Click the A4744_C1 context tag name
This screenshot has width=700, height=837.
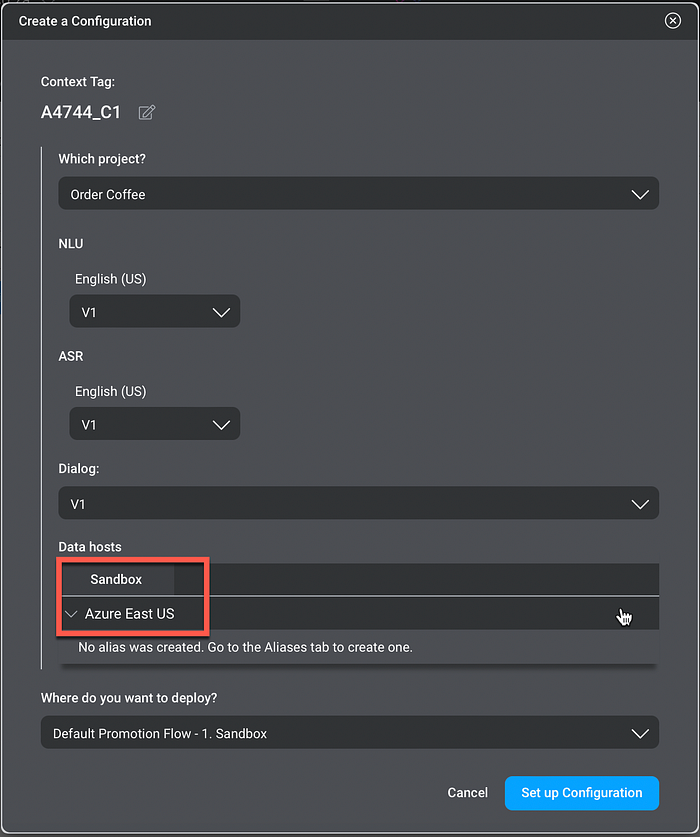pyautogui.click(x=81, y=112)
